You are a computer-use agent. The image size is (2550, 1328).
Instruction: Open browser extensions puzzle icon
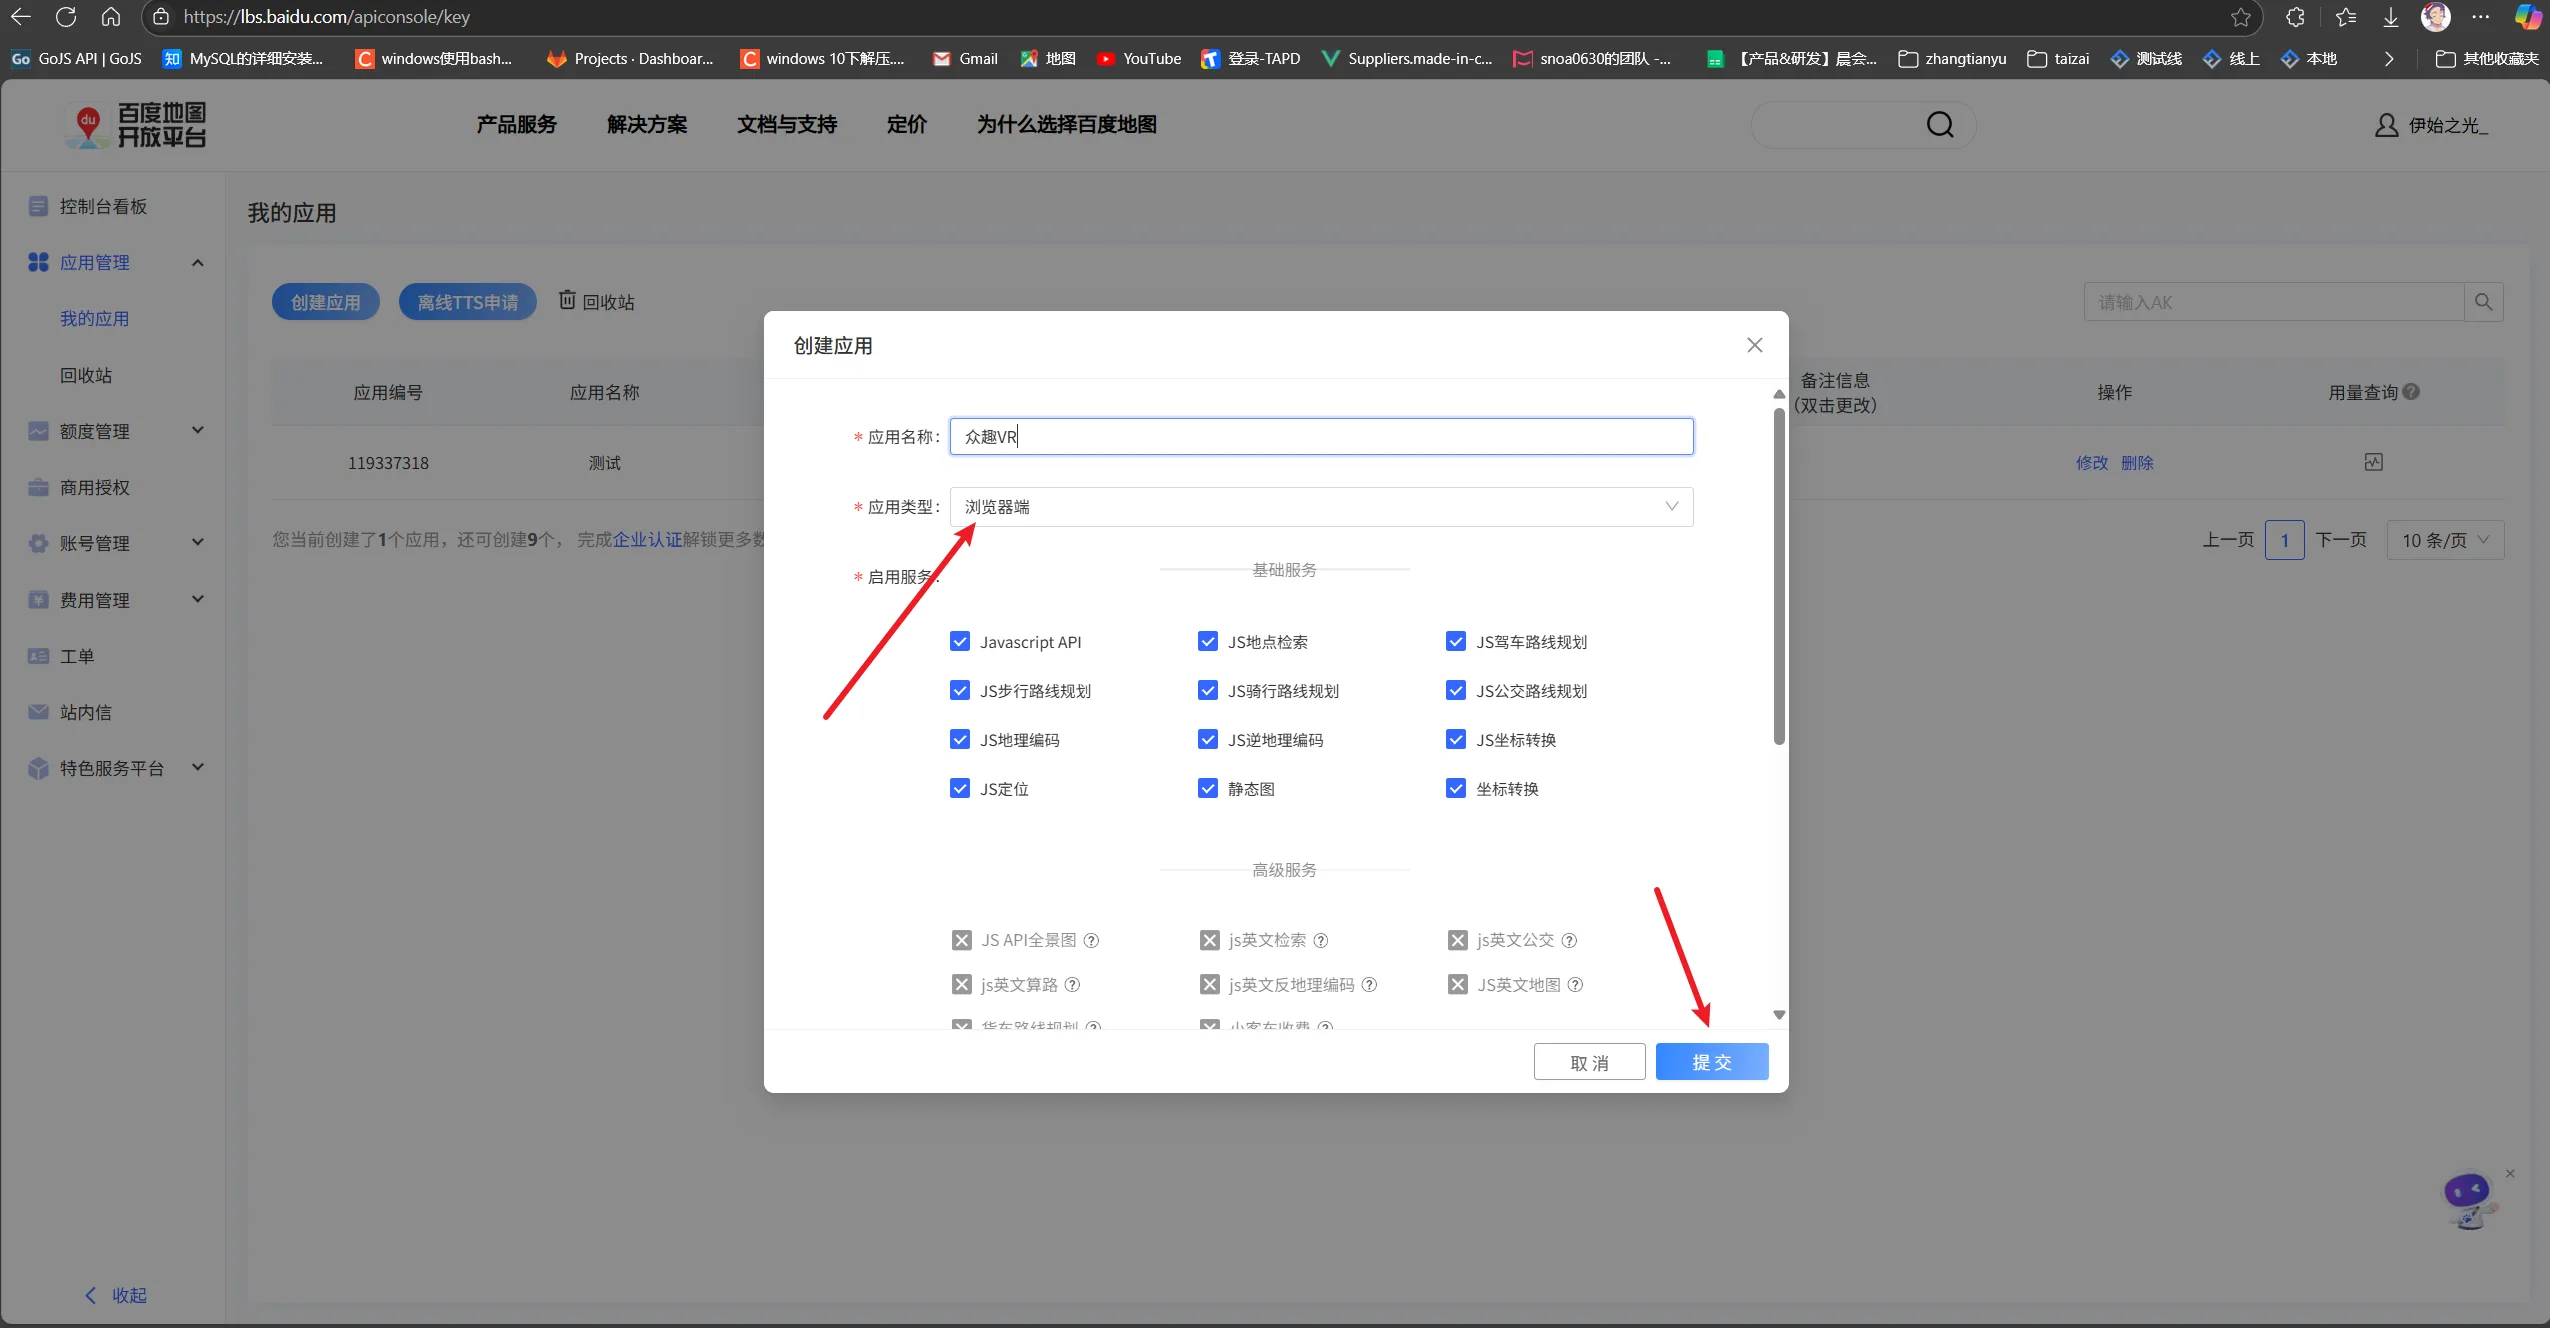pos(2295,17)
